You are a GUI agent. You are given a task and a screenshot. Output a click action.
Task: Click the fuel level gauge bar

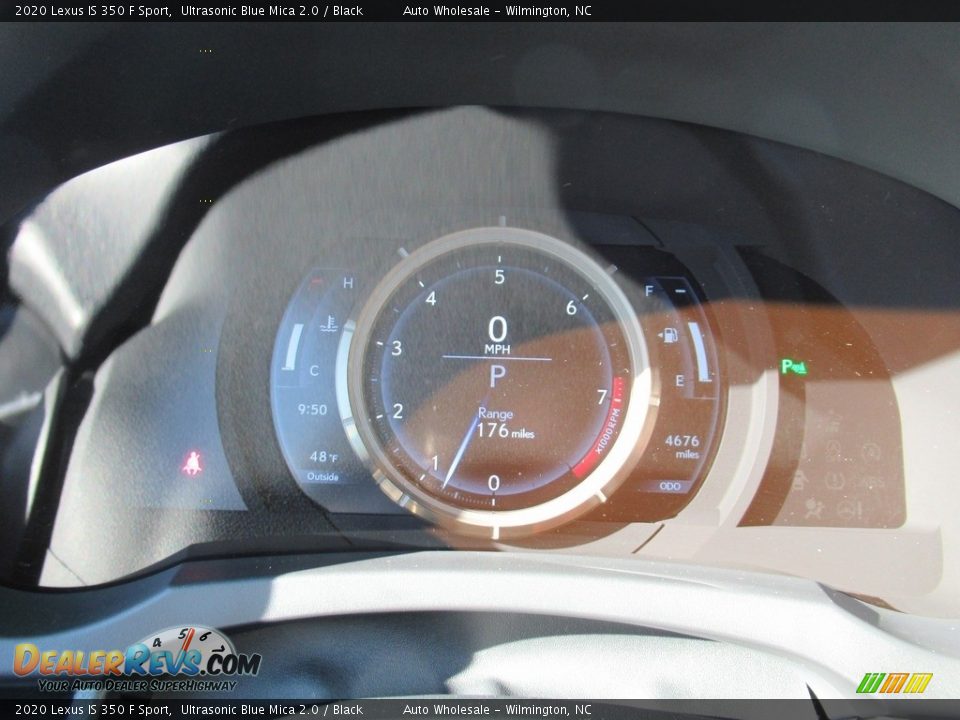coord(699,351)
